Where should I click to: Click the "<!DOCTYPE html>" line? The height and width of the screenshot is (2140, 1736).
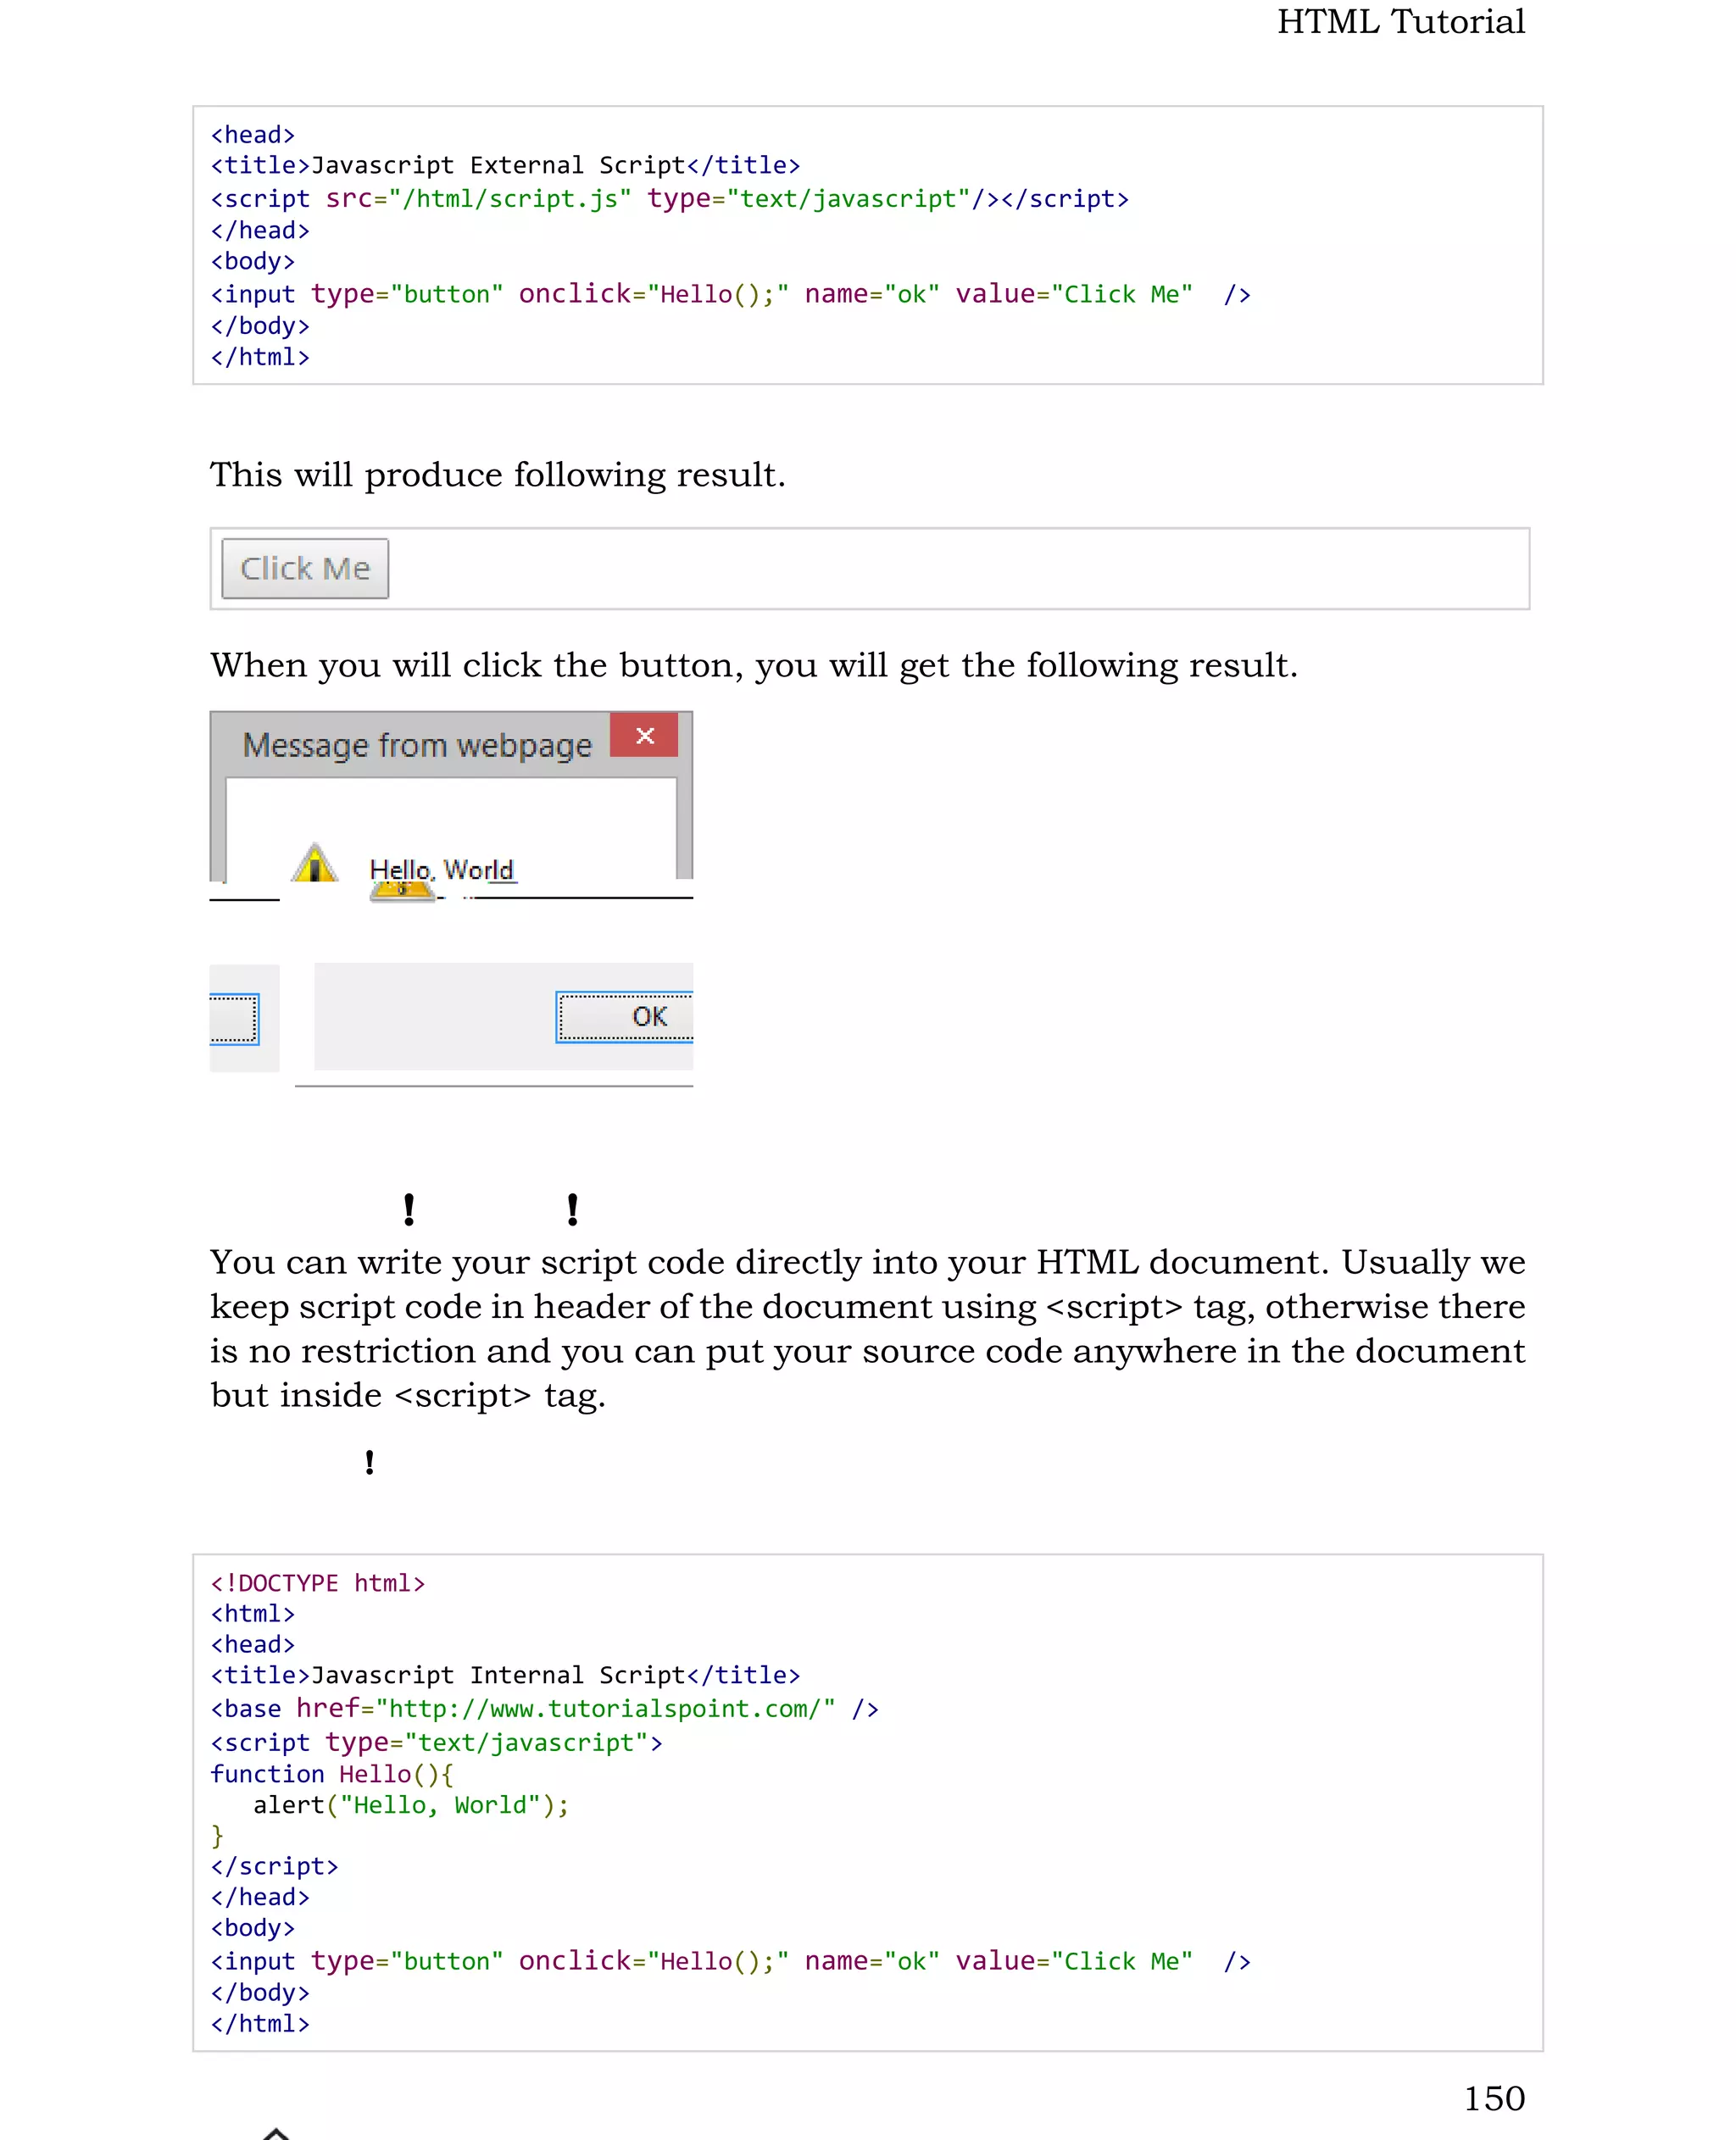pos(318,1583)
